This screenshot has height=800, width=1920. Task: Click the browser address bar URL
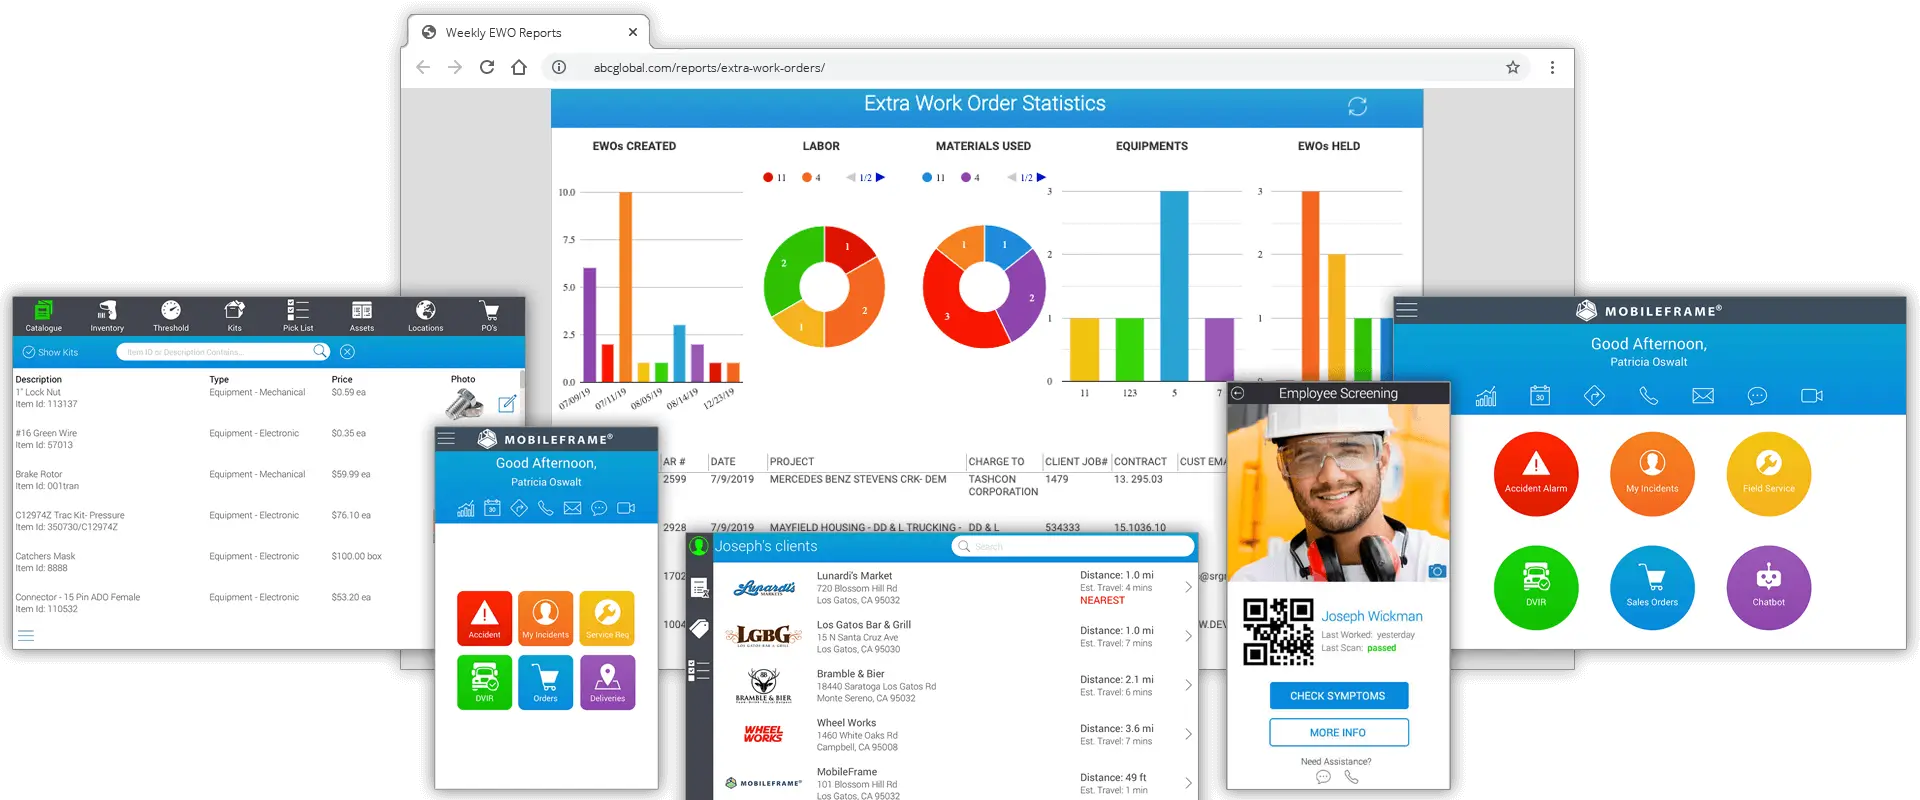coord(709,68)
